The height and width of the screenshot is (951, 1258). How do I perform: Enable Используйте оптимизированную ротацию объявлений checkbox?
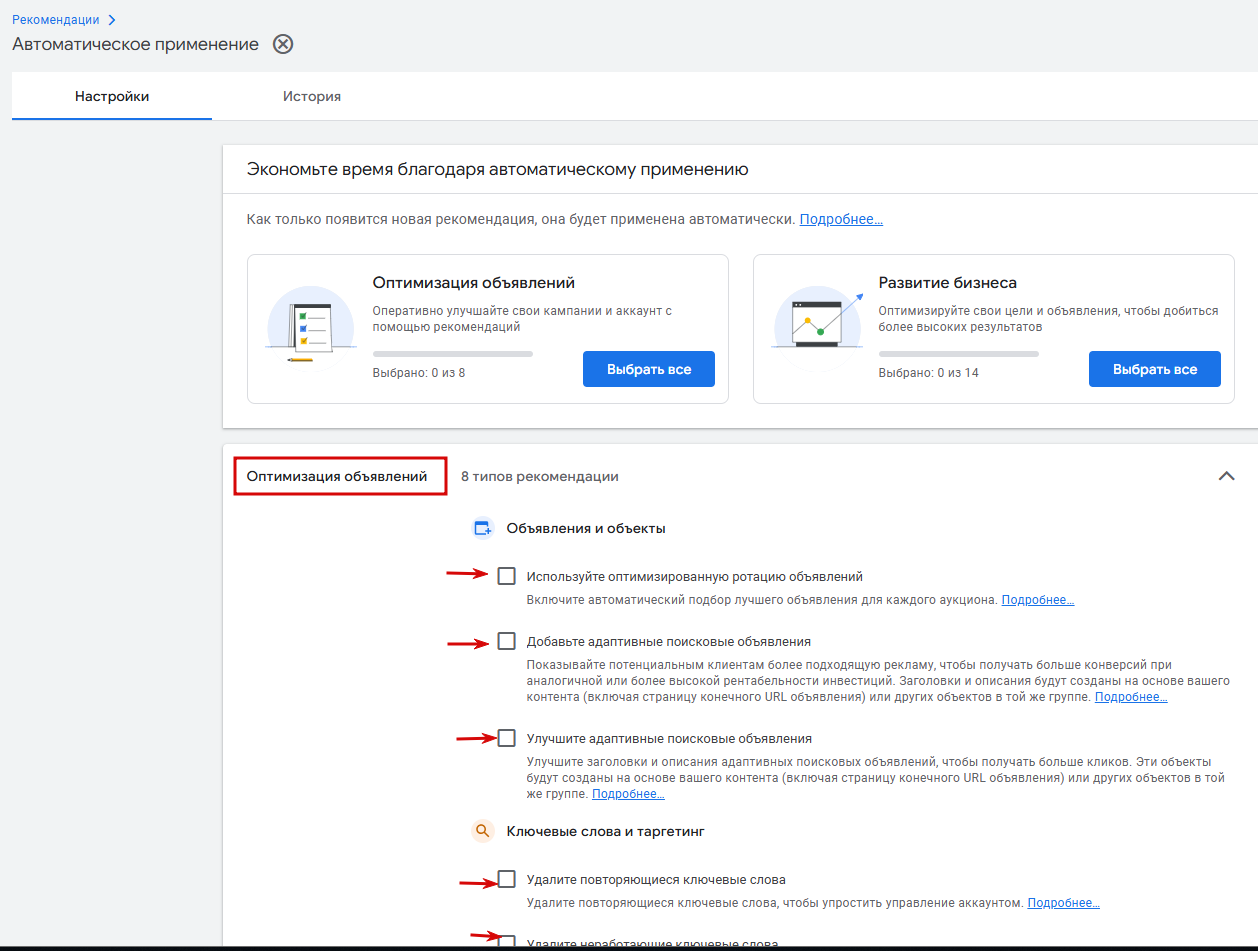[507, 576]
